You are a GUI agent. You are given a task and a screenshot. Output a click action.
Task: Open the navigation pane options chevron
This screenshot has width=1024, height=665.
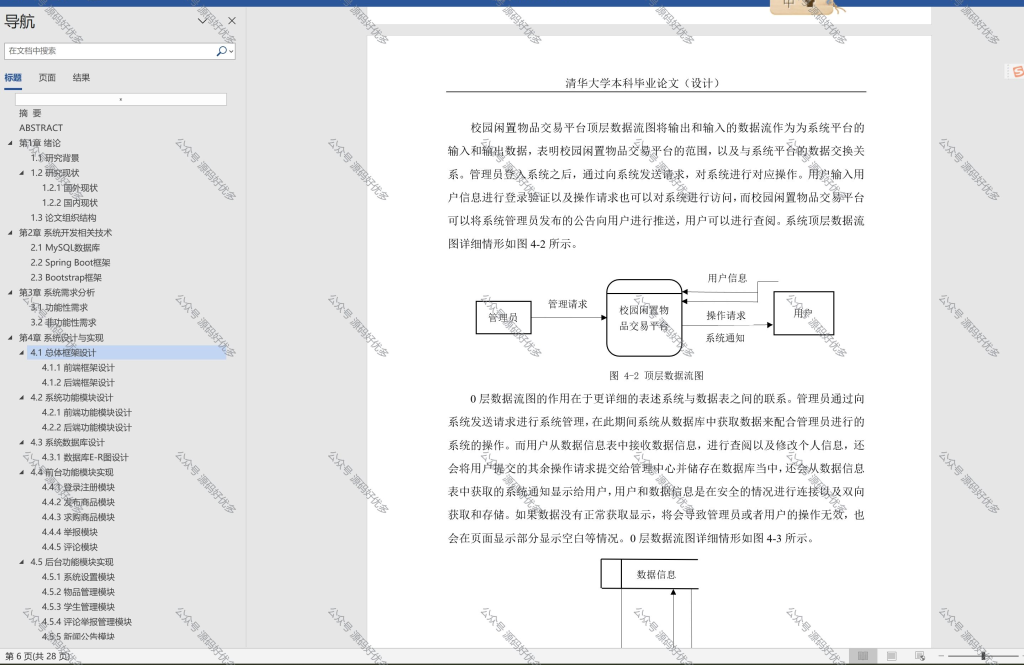pos(203,21)
